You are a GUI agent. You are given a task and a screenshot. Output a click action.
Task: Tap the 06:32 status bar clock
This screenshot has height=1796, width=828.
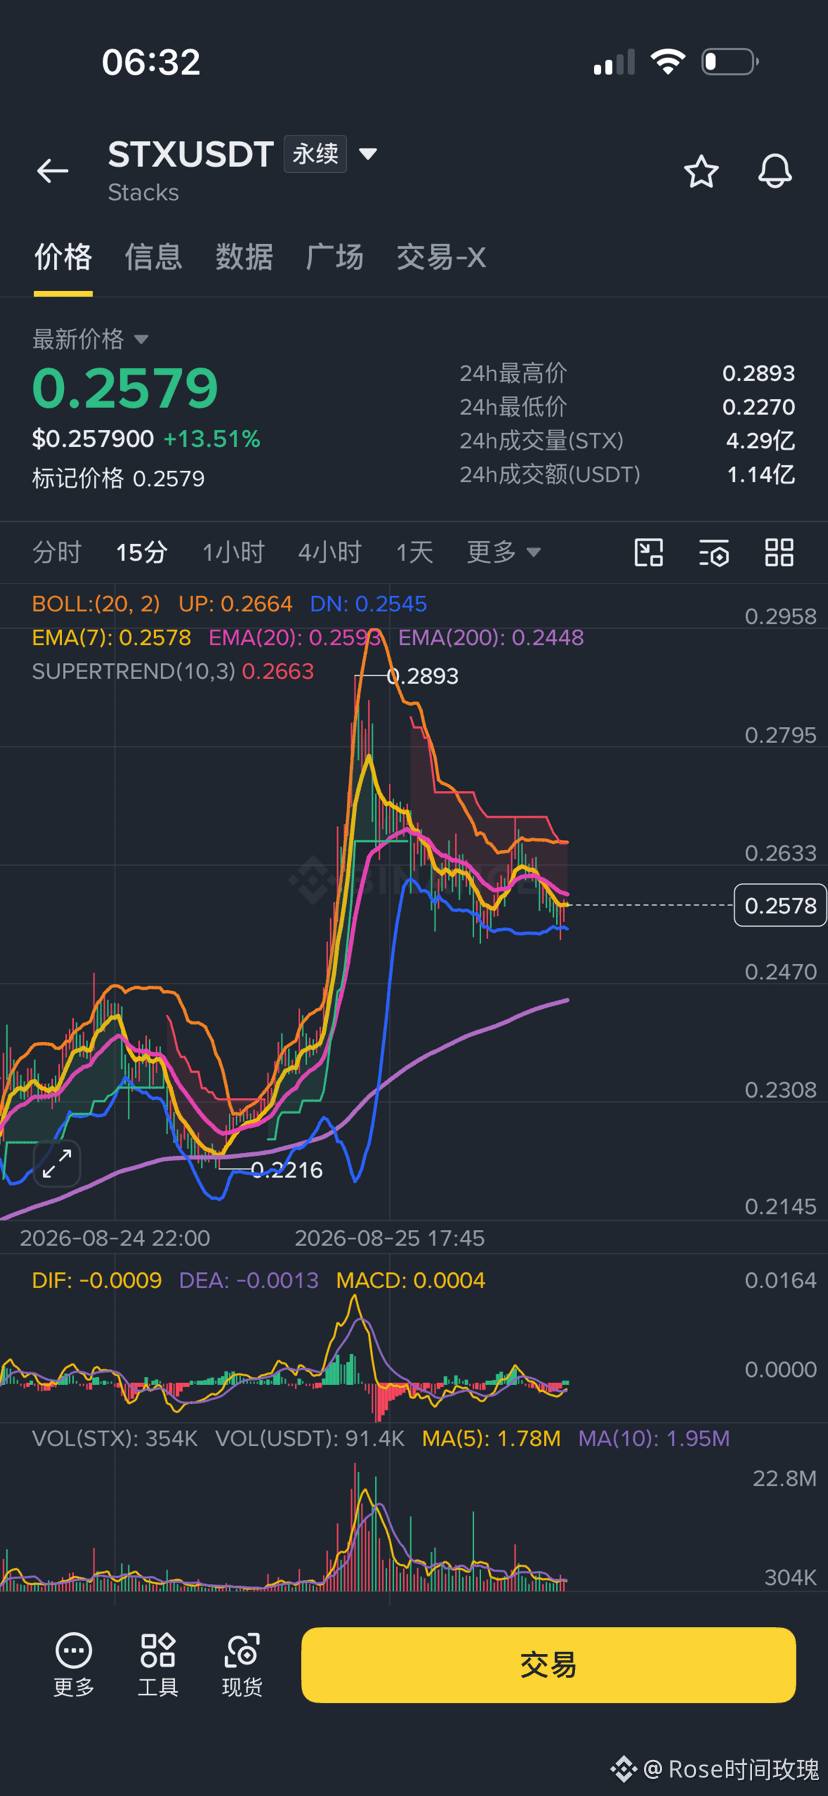click(151, 62)
